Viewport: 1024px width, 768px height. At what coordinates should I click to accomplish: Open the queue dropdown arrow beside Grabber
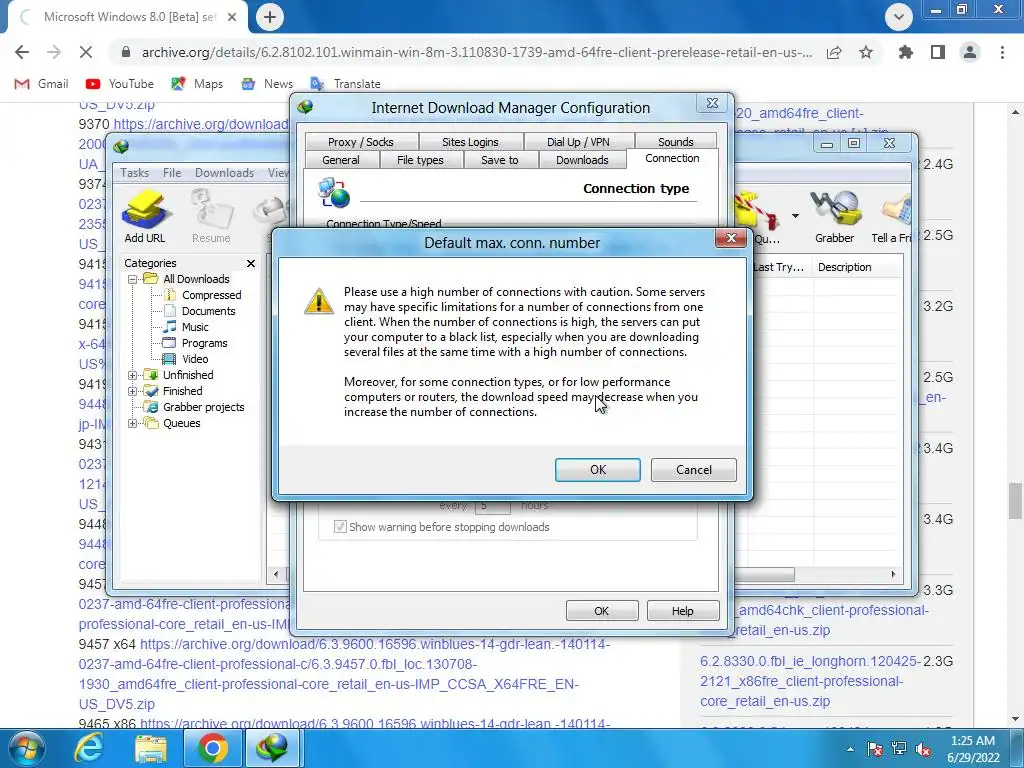point(795,216)
